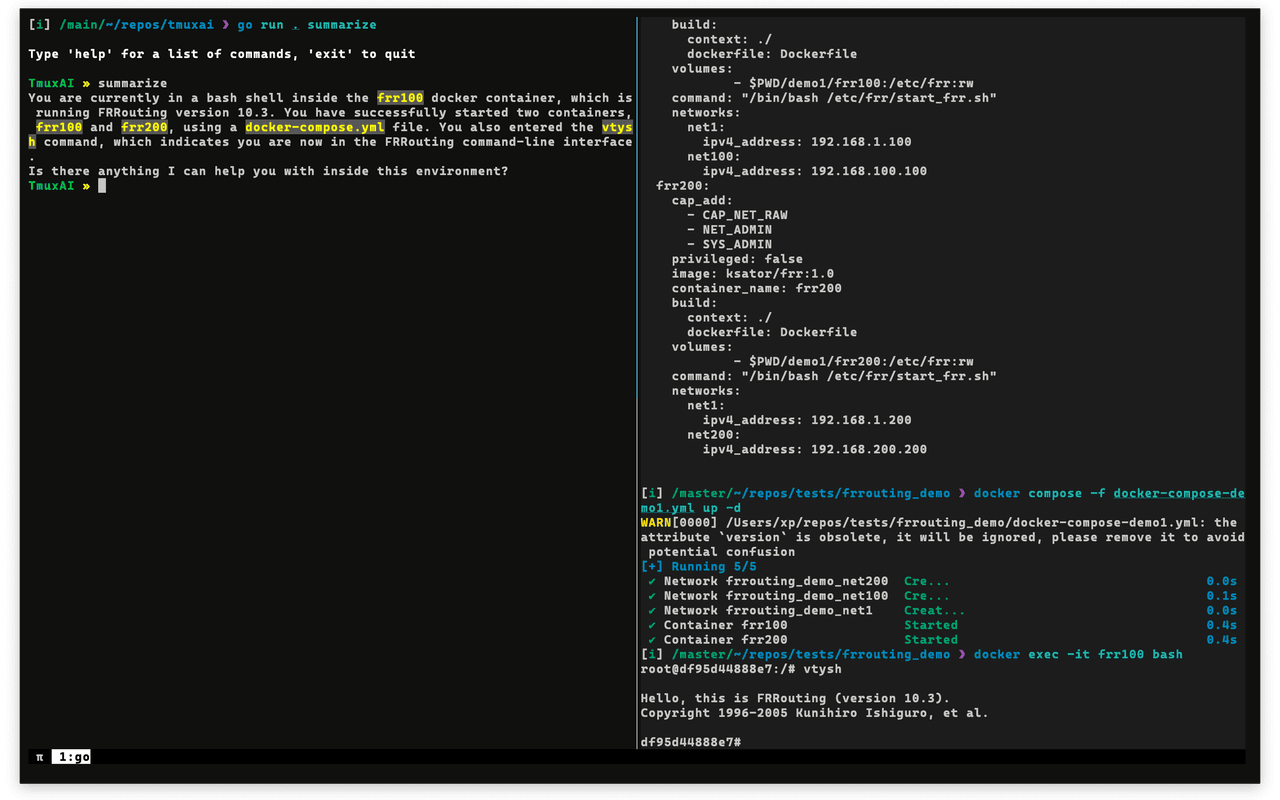The height and width of the screenshot is (800, 1280).
Task: Click the ❯ chevron before docker compose
Action: (960, 493)
